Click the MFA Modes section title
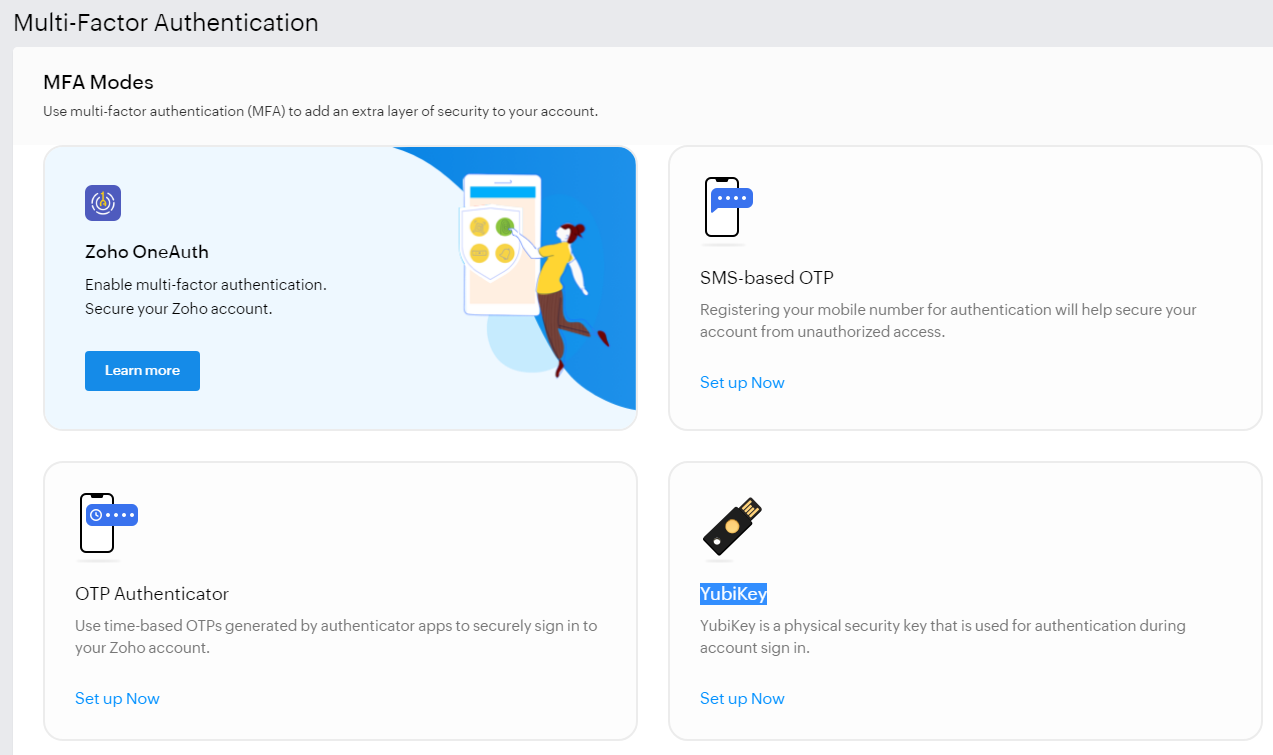 pos(98,82)
